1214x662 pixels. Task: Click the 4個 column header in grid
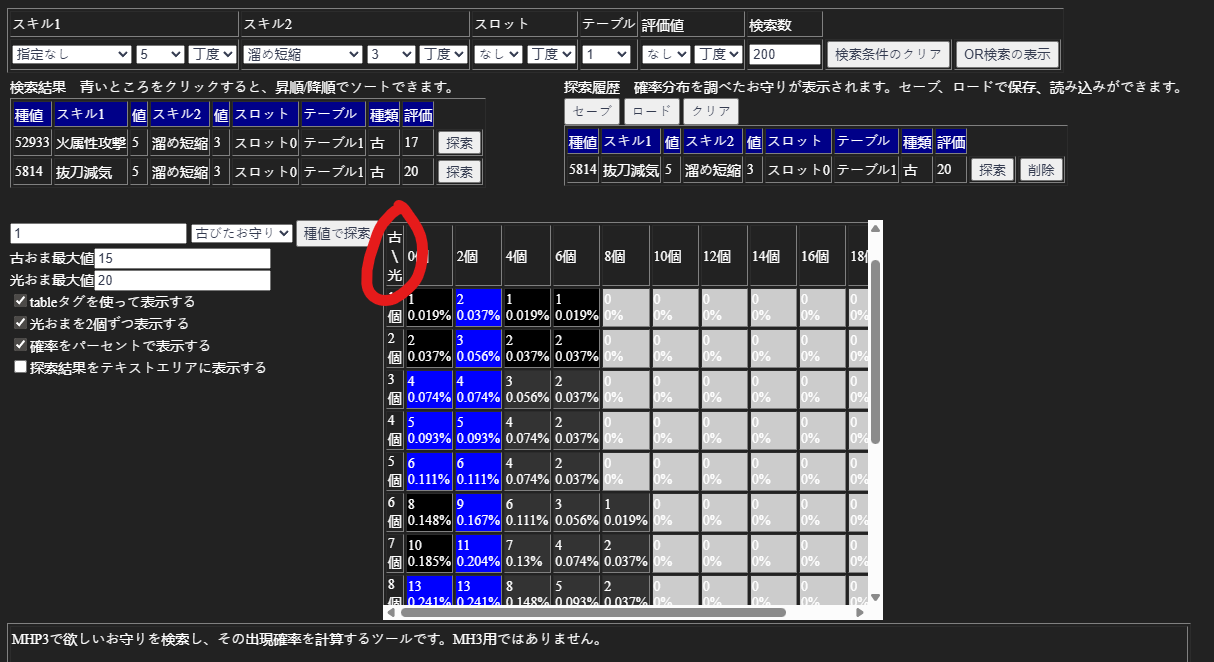(527, 256)
